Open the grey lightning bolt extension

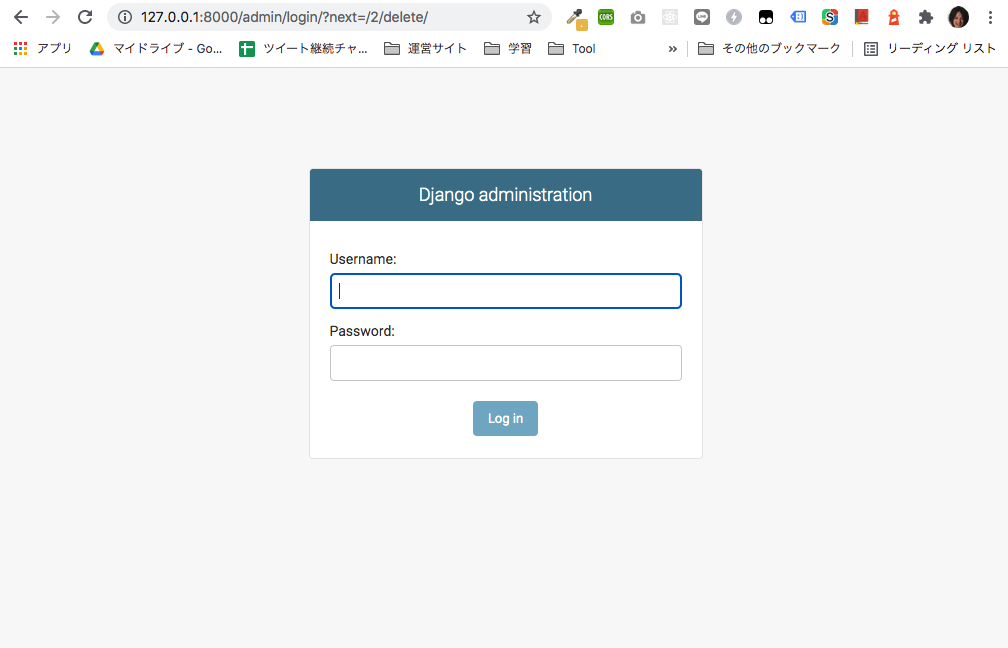click(x=734, y=17)
